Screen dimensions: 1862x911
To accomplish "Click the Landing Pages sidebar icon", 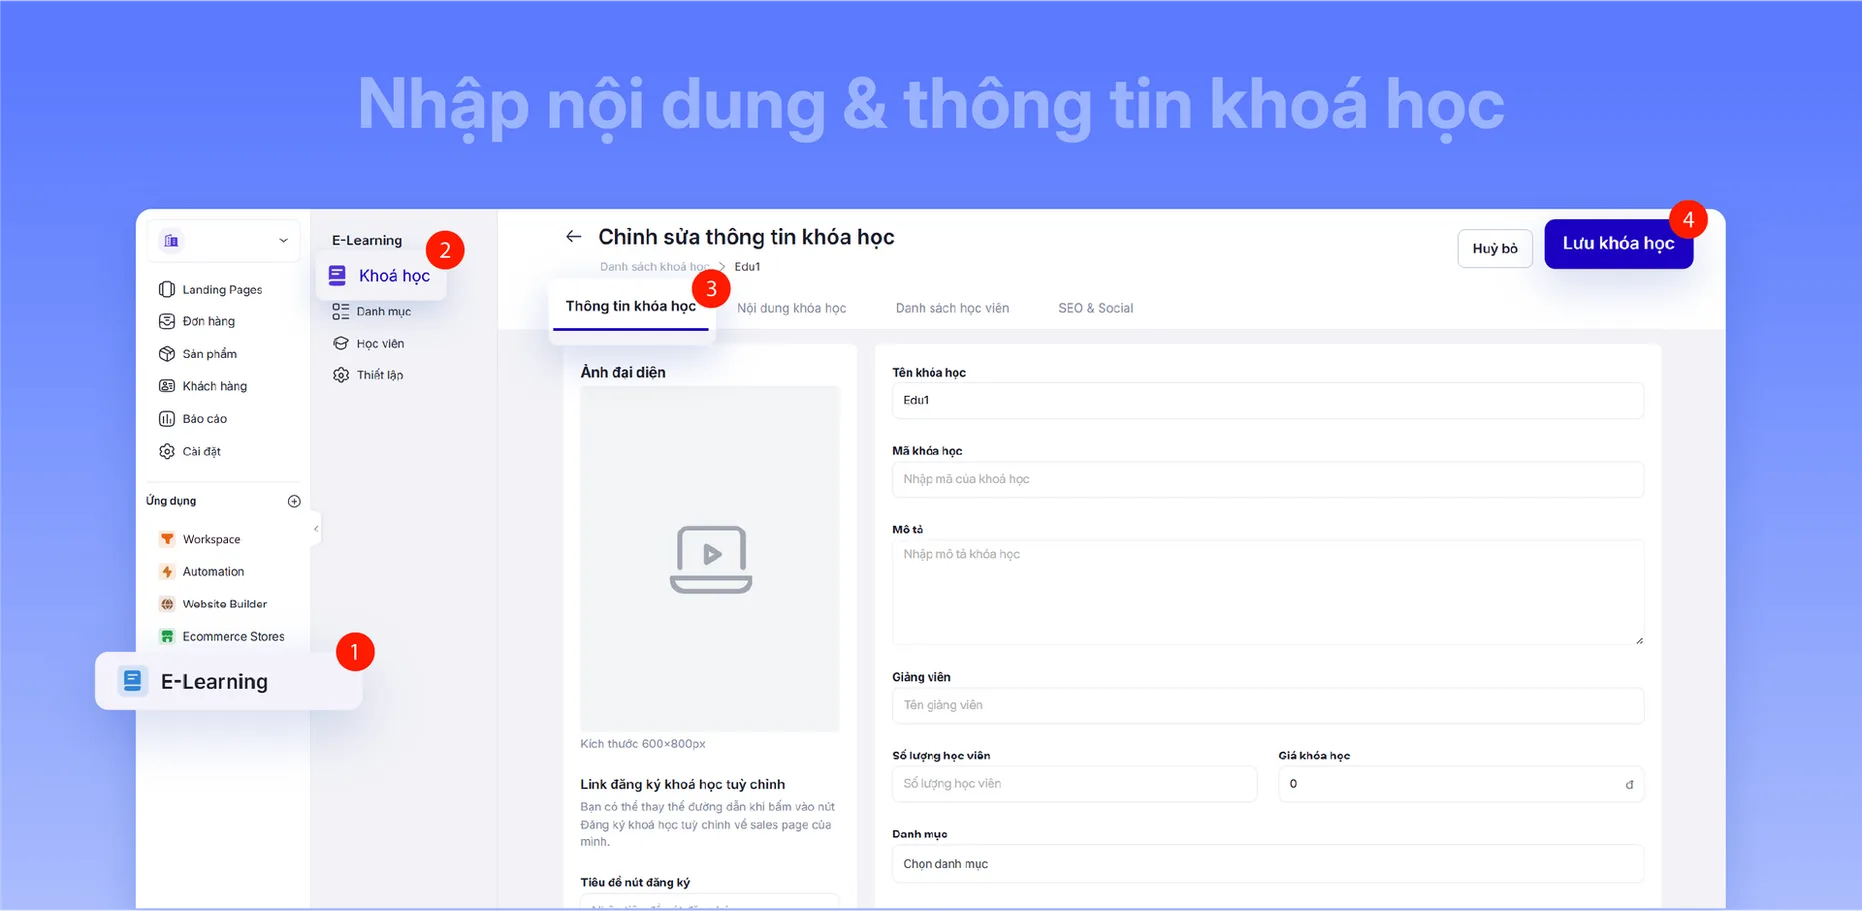I will pyautogui.click(x=167, y=289).
